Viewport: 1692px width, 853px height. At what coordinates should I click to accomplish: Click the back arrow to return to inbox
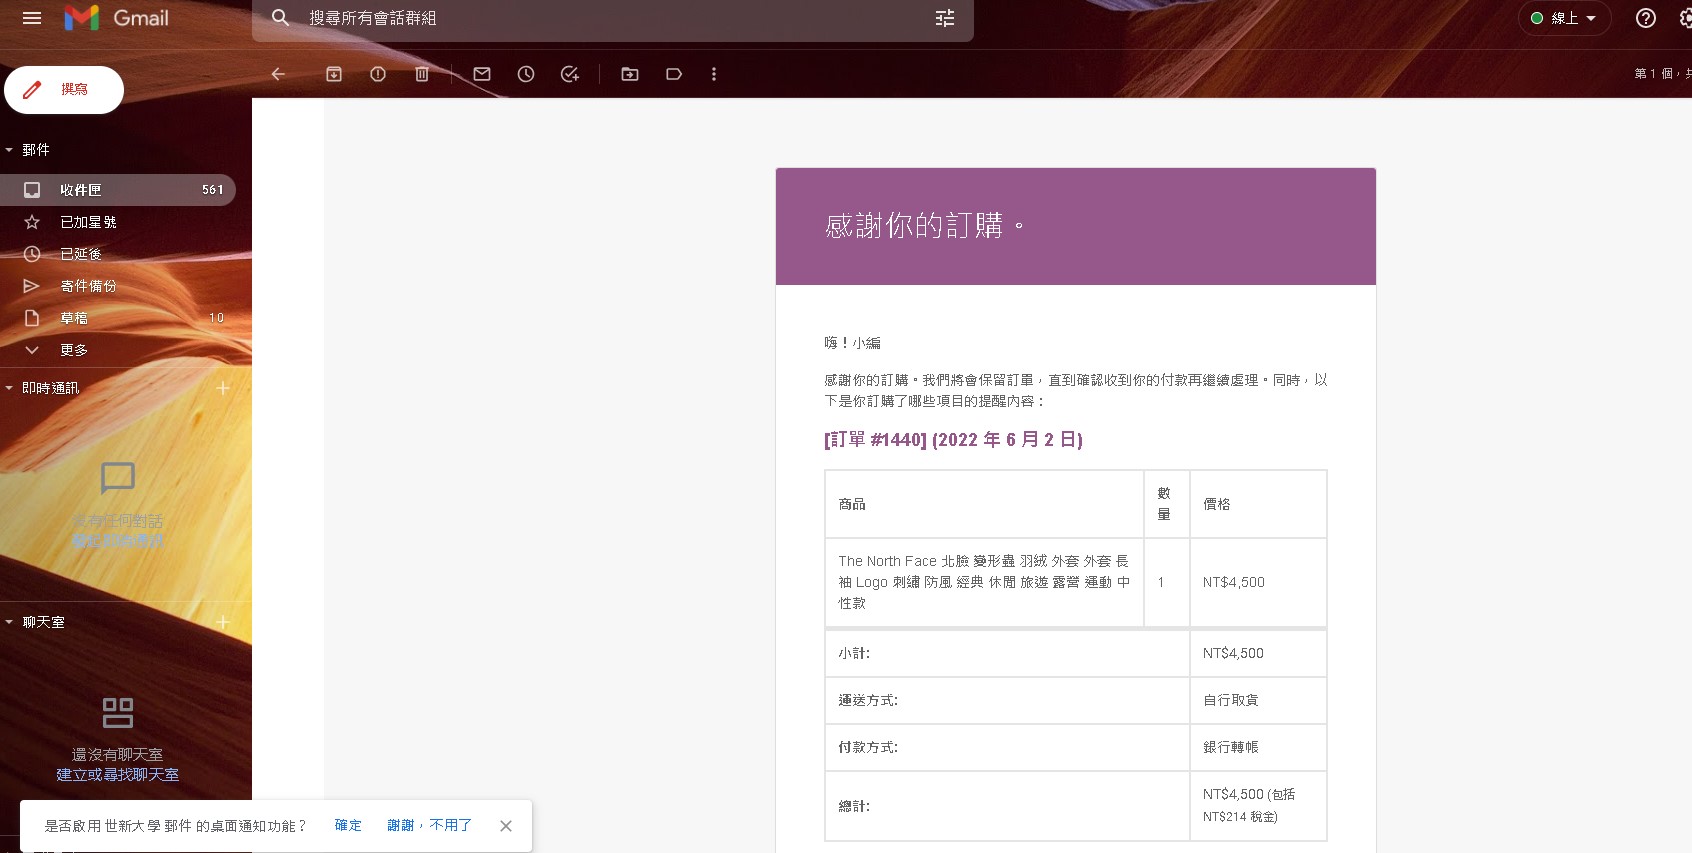278,74
